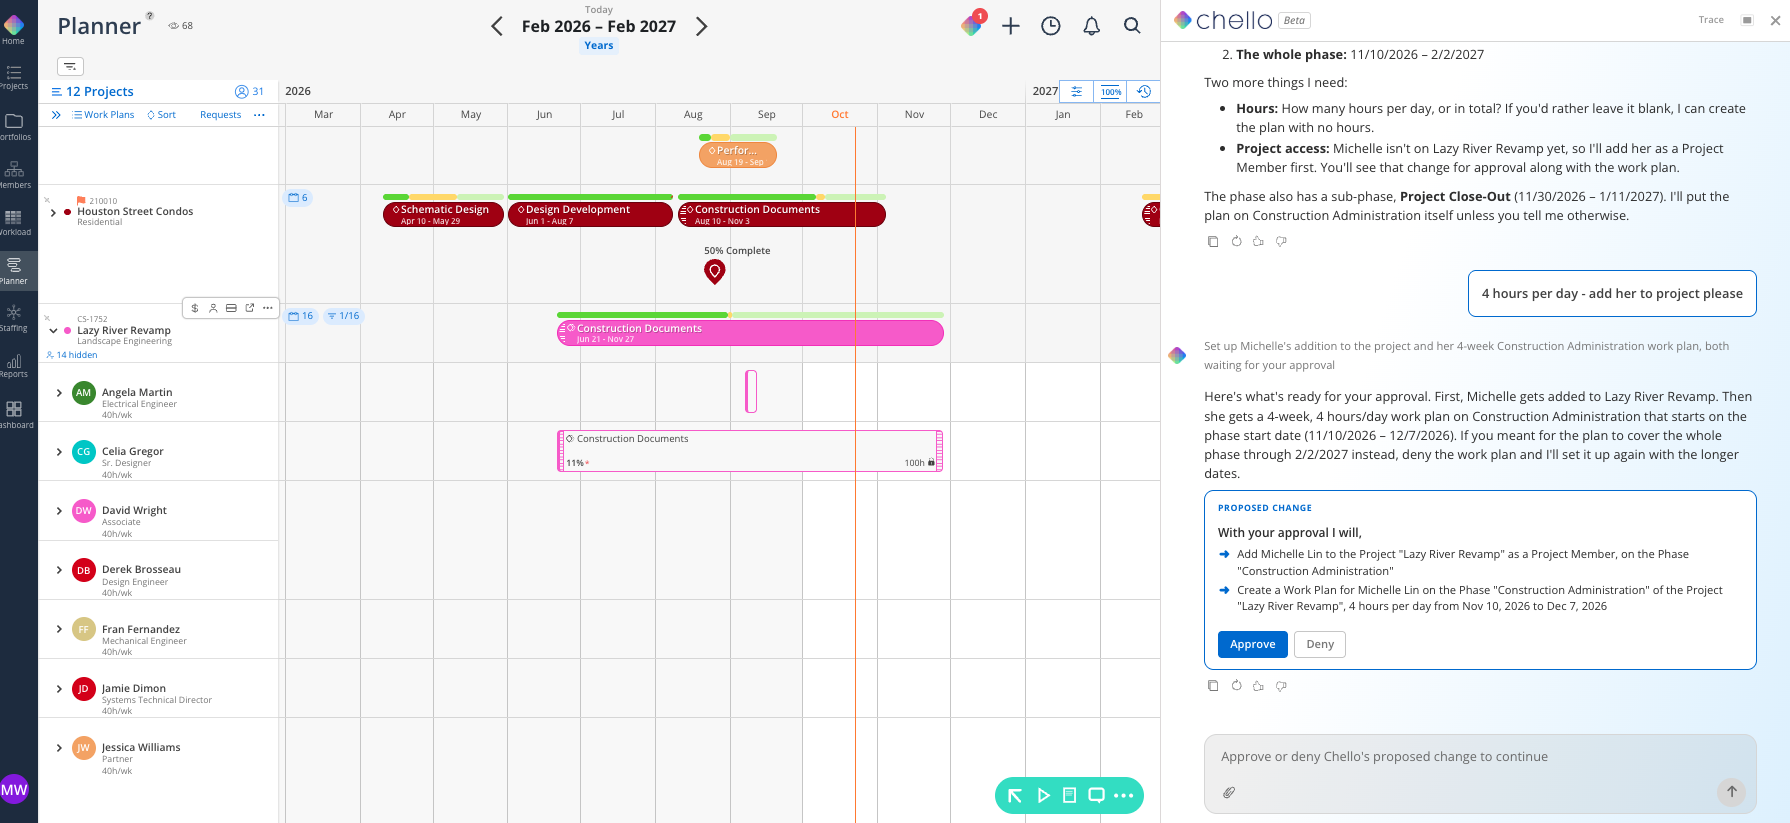Thumbs down the latest Chello proposed change response
Image resolution: width=1790 pixels, height=823 pixels.
point(1281,686)
